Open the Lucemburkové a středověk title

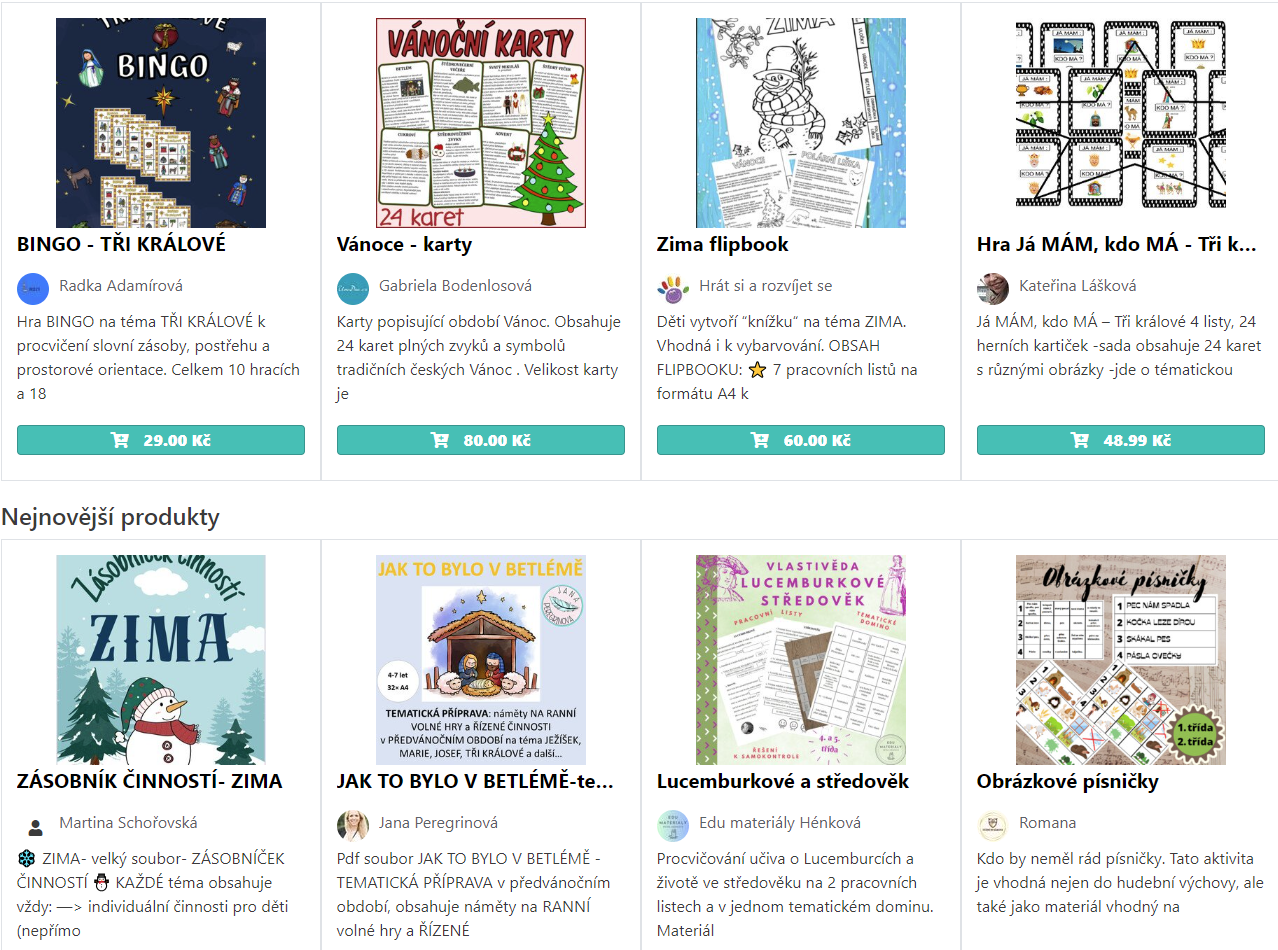[783, 781]
